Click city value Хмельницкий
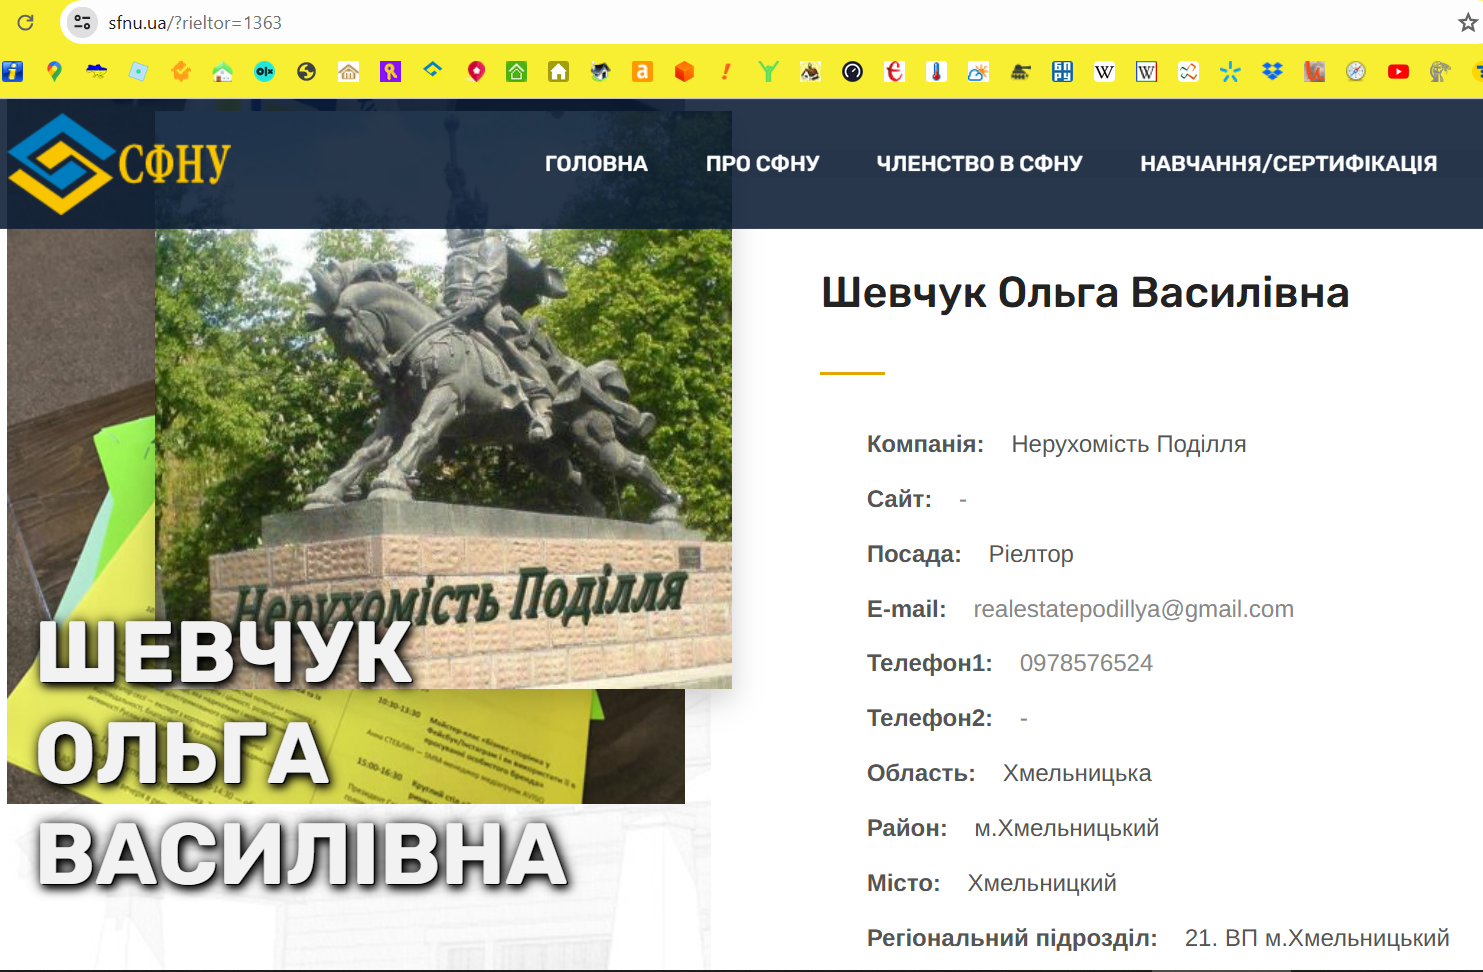The width and height of the screenshot is (1483, 972). click(1042, 883)
